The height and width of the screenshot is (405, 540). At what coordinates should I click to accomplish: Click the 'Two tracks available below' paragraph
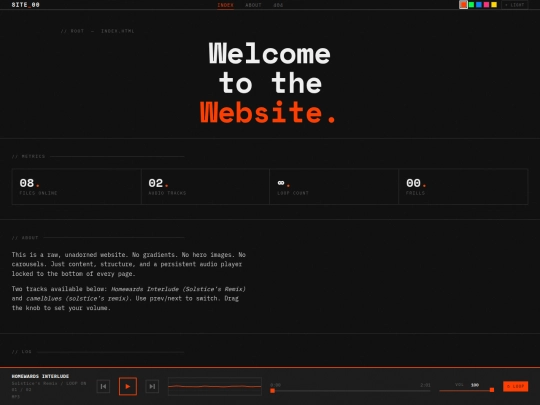click(129, 298)
